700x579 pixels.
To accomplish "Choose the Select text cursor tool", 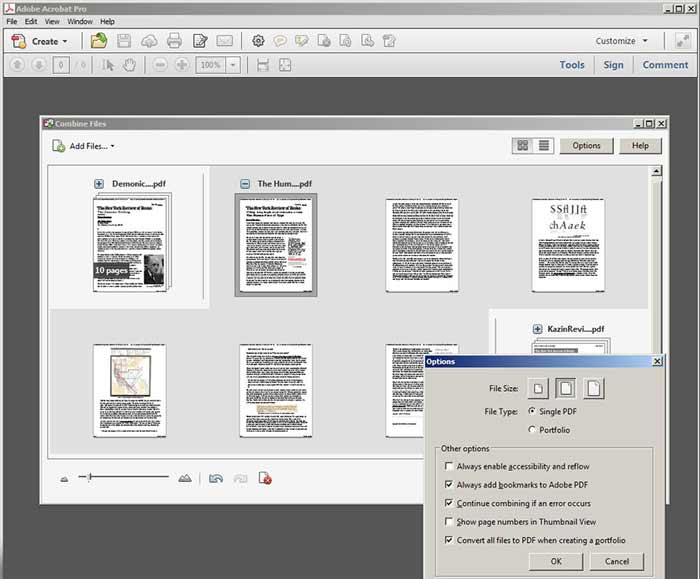I will 108,65.
